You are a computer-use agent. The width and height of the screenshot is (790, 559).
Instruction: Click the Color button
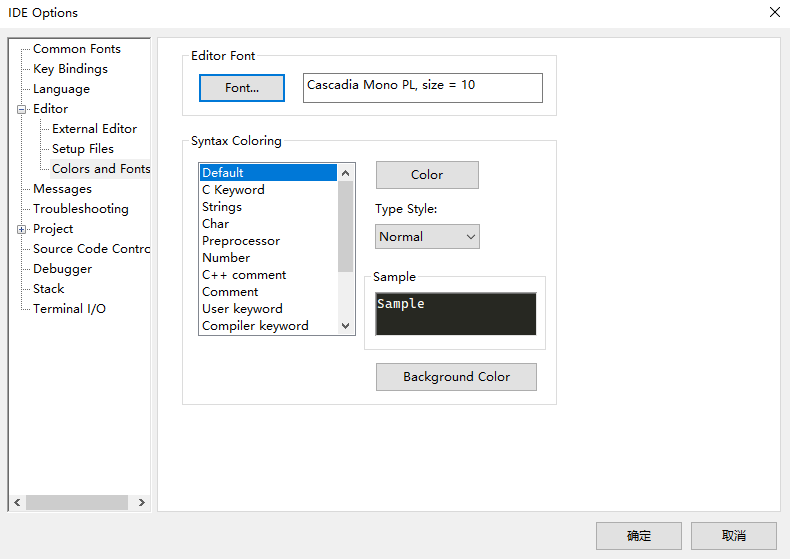pos(427,175)
